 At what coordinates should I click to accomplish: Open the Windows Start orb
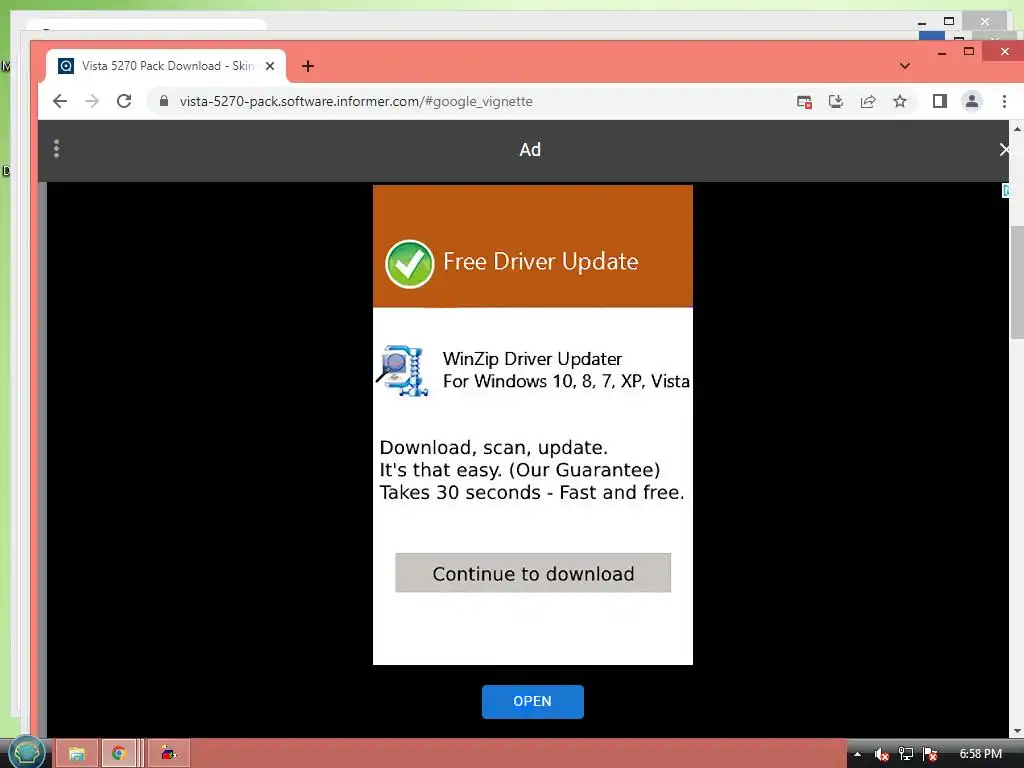point(26,752)
